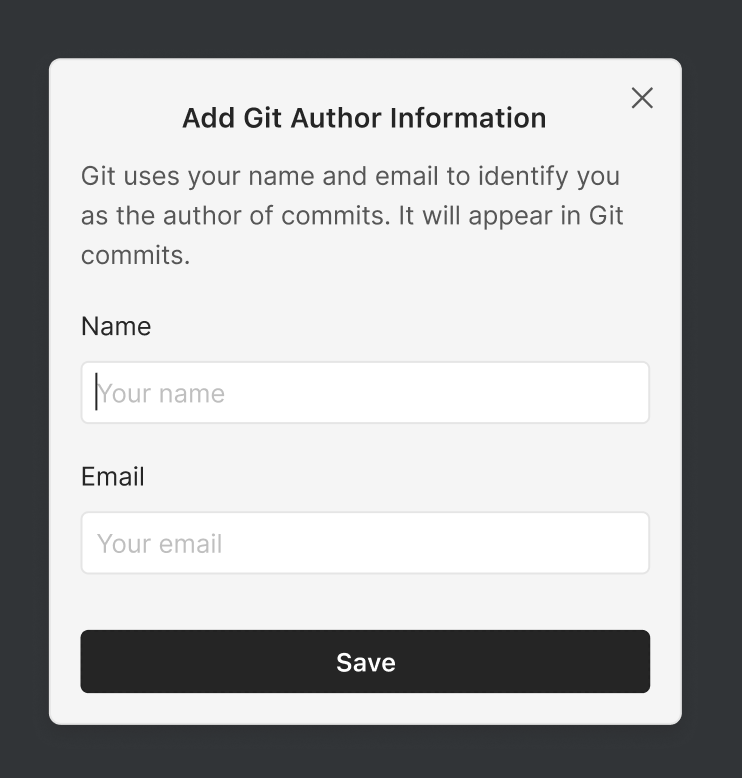Click the "Your name" placeholder text
742x778 pixels.
[x=161, y=393]
